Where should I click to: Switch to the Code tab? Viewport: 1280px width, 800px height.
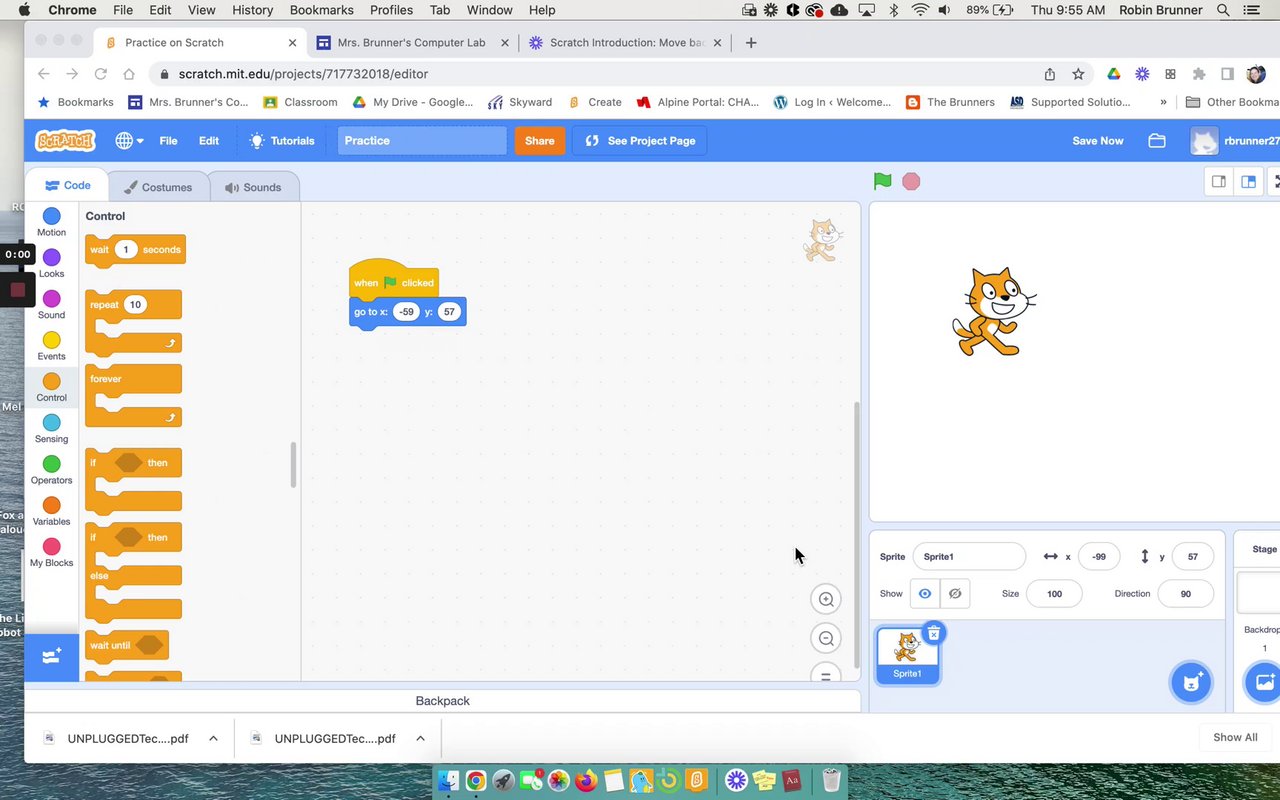pos(68,185)
